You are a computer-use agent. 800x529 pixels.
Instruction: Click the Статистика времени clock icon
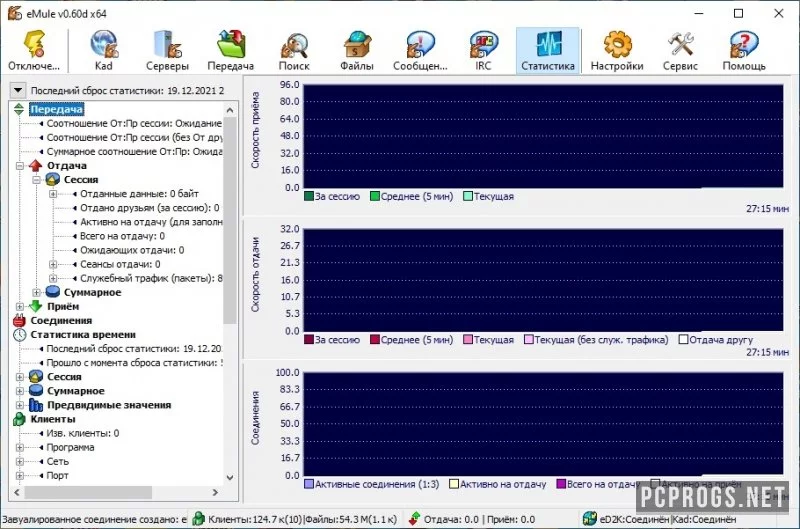[19, 335]
